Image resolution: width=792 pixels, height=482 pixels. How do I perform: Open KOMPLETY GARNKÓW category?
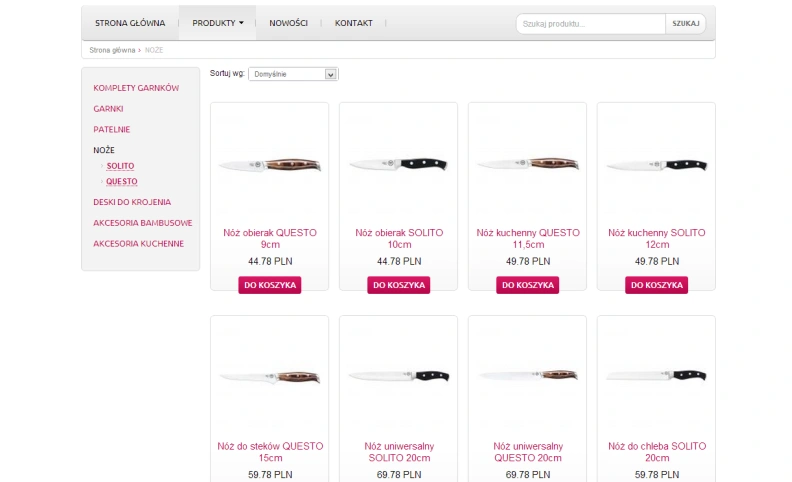click(136, 88)
